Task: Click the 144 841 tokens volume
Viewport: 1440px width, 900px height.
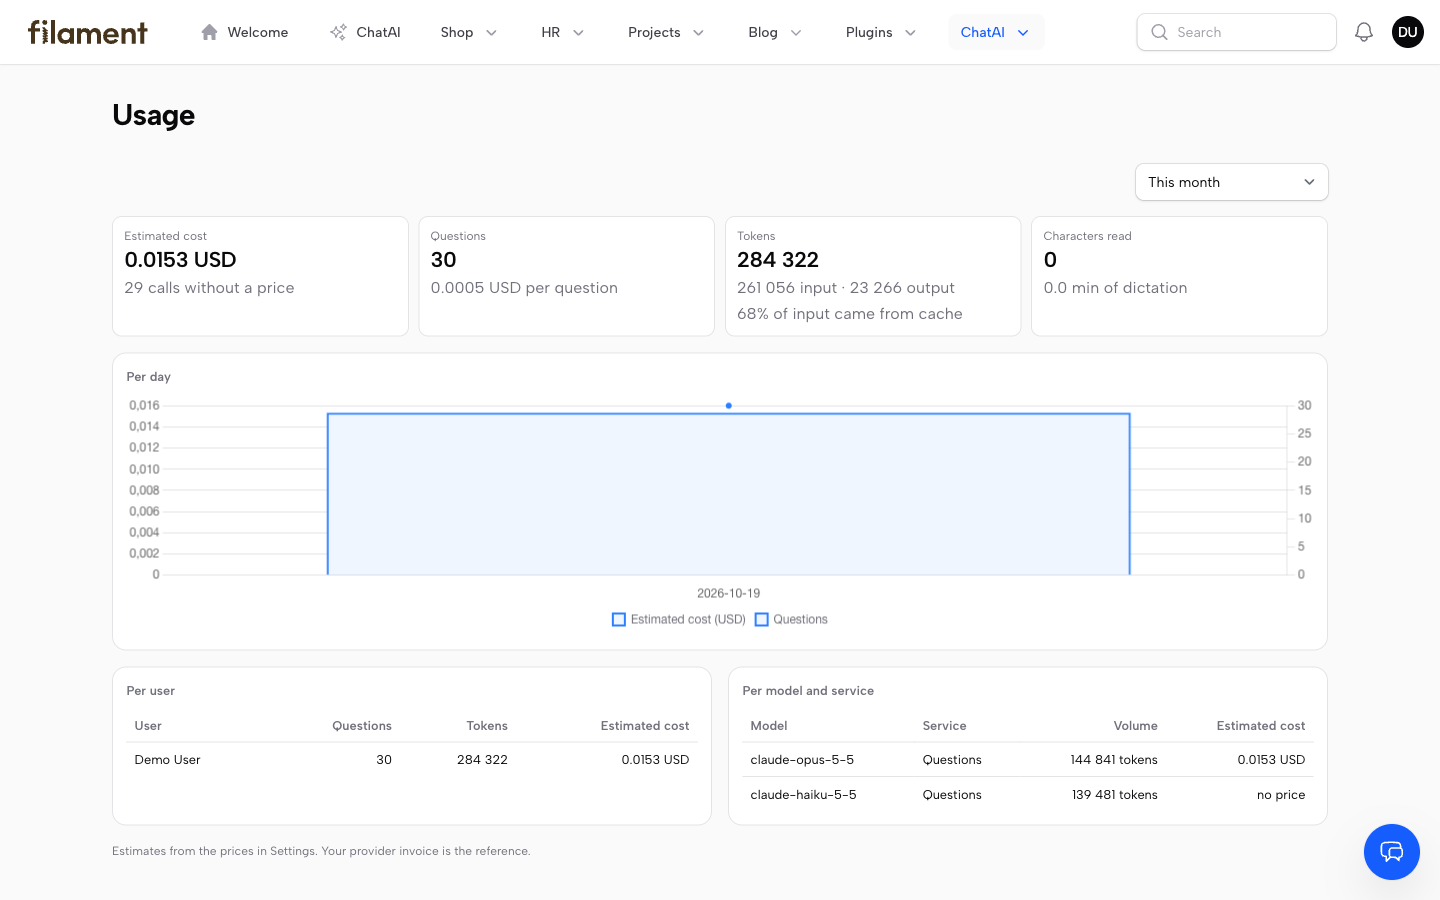Action: coord(1114,760)
